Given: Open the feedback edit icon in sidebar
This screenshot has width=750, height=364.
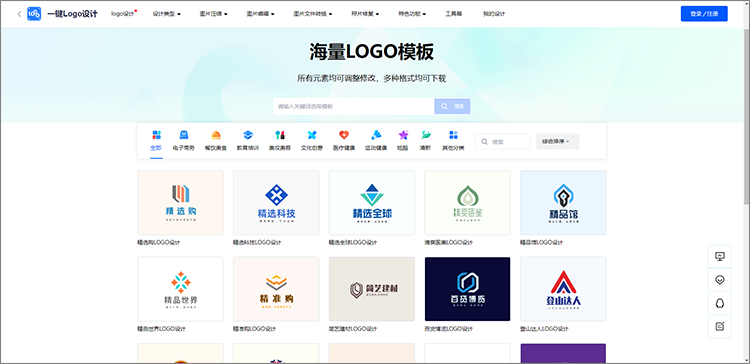Looking at the screenshot, I should [x=720, y=327].
